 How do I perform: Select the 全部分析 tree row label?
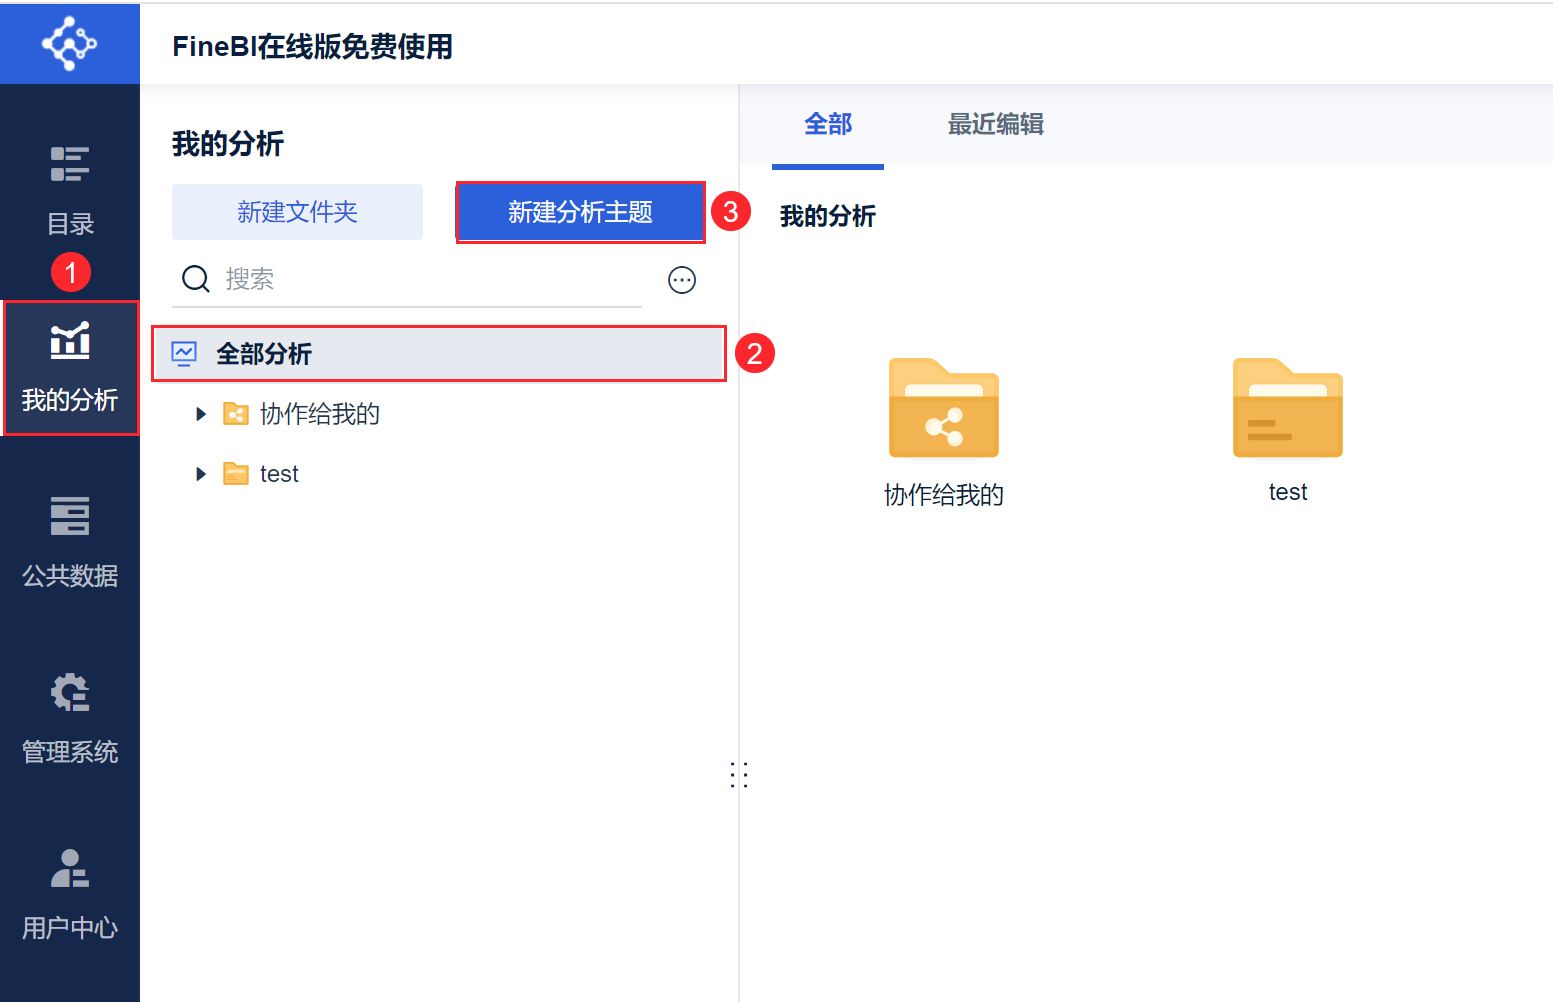click(264, 354)
